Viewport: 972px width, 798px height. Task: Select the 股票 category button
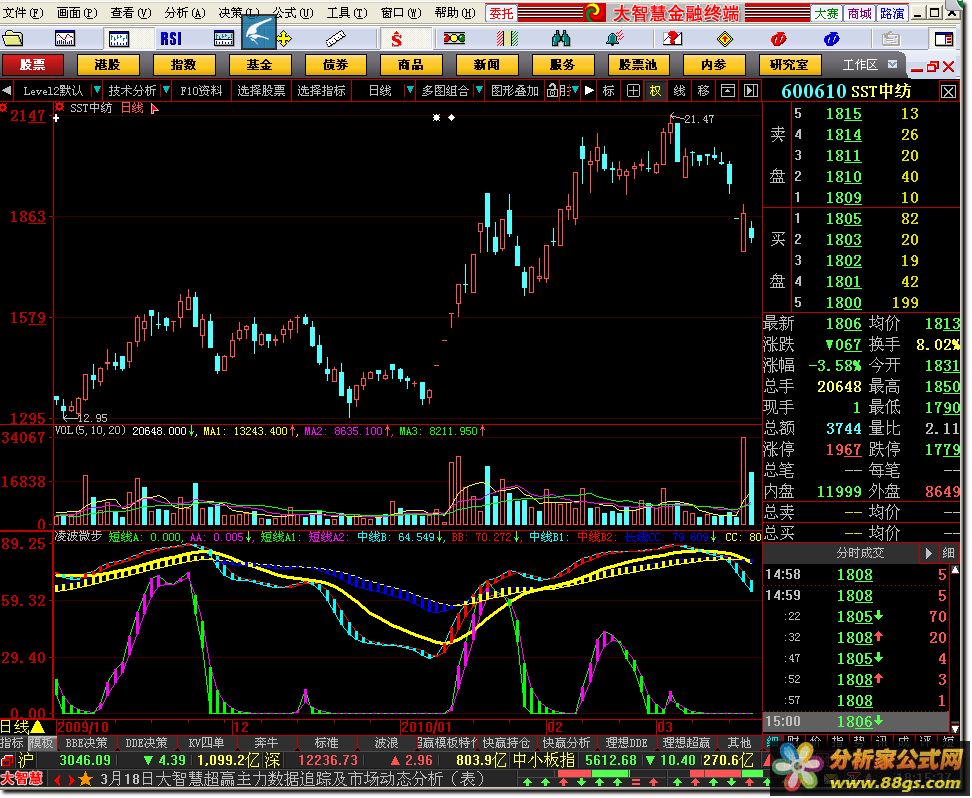tap(32, 64)
